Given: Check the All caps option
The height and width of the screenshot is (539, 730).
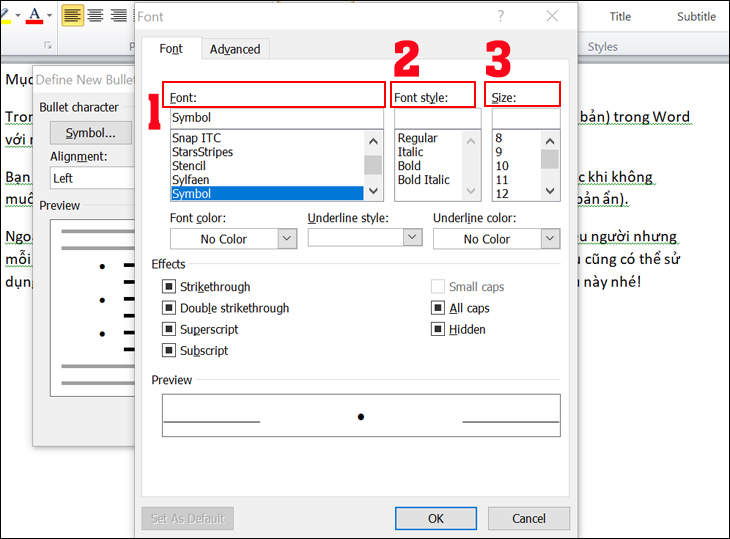Looking at the screenshot, I should click(x=438, y=308).
